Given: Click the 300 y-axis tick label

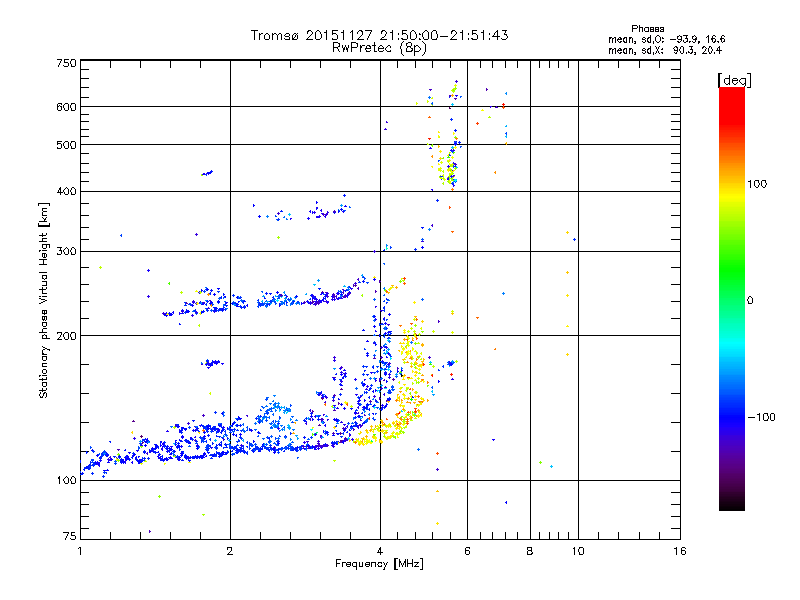Looking at the screenshot, I should coord(66,251).
